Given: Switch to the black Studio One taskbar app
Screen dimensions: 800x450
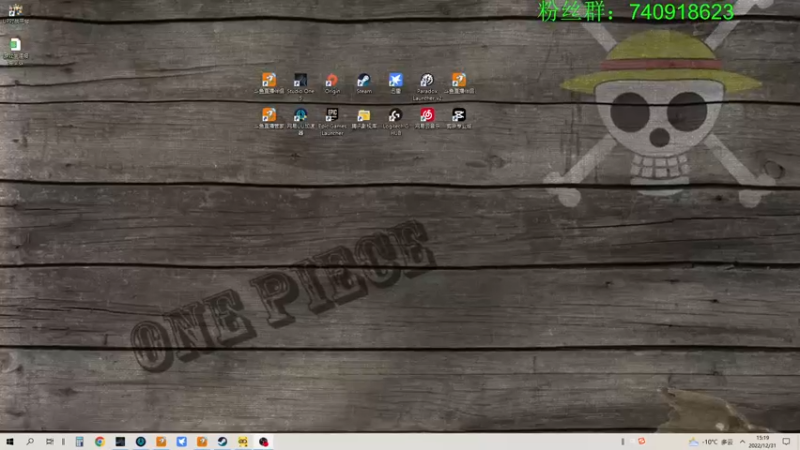Looking at the screenshot, I should pyautogui.click(x=120, y=441).
